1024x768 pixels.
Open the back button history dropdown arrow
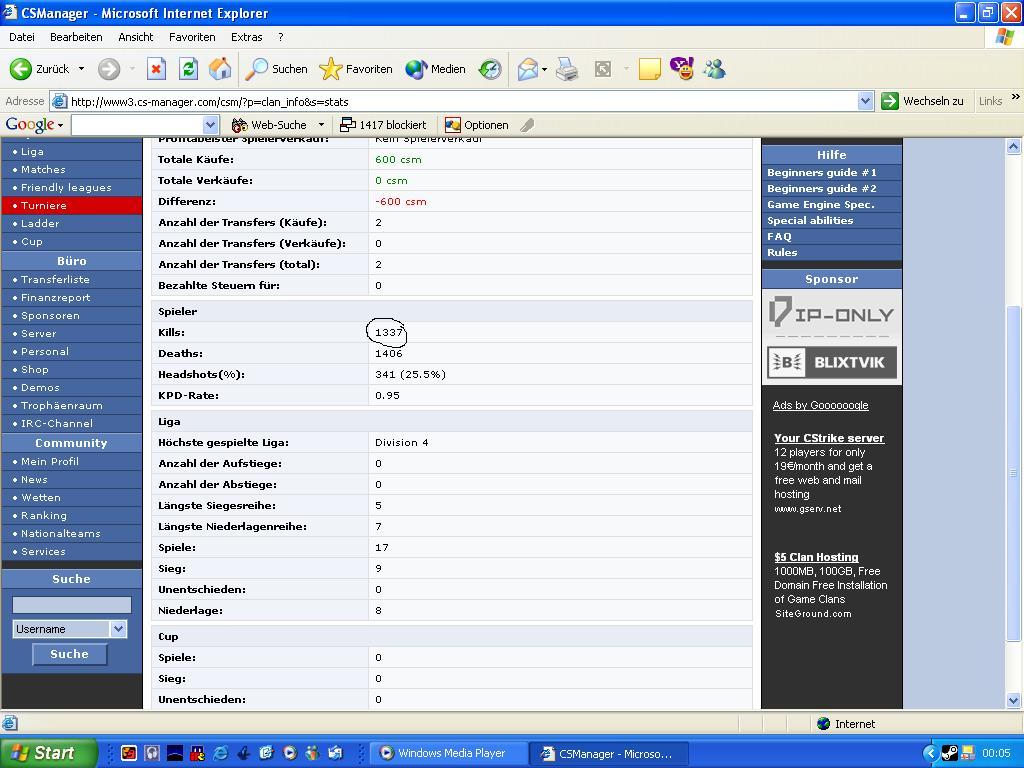click(82, 69)
